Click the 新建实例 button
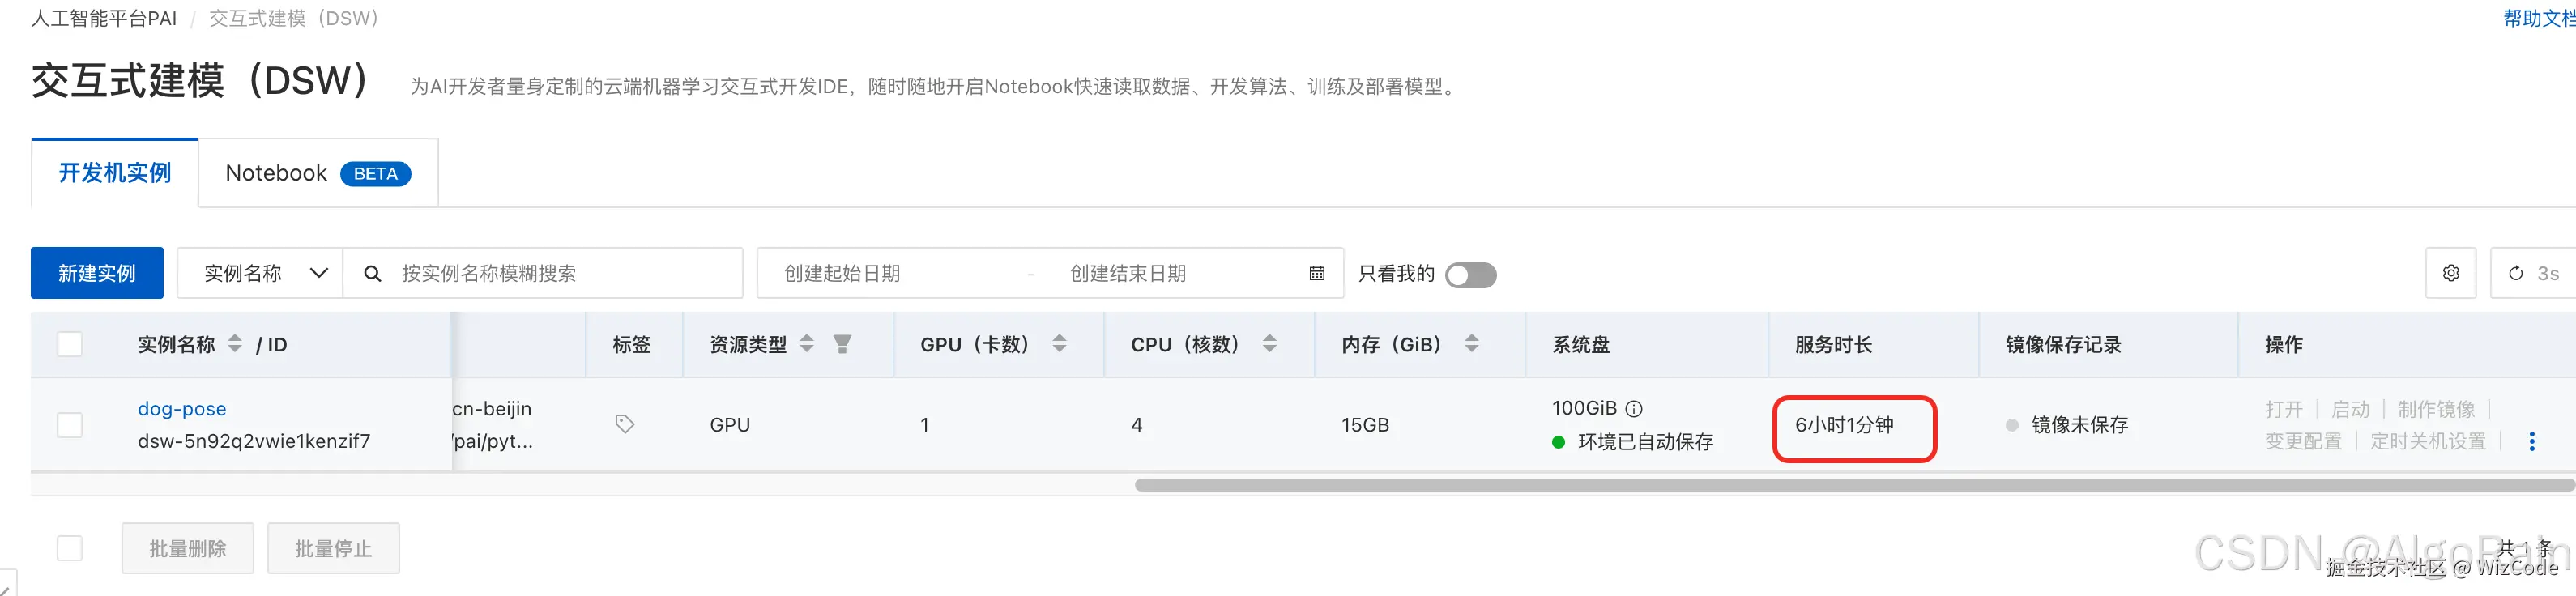2576x596 pixels. [x=97, y=273]
